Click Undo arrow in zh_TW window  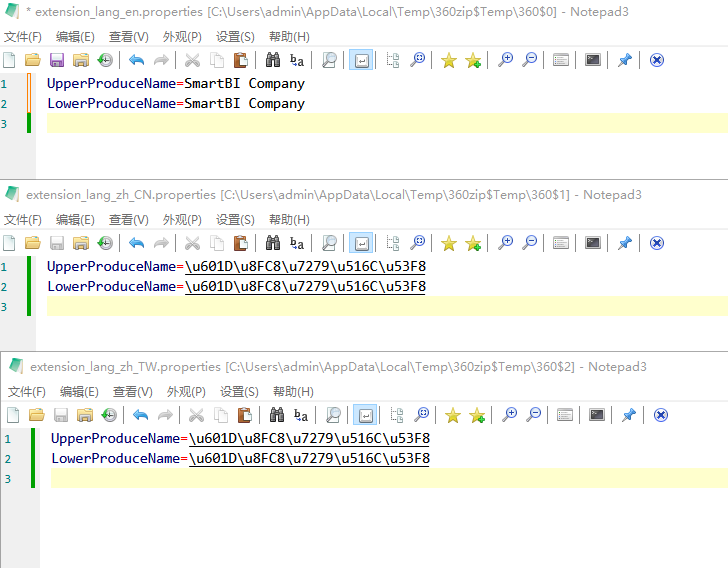[x=140, y=415]
